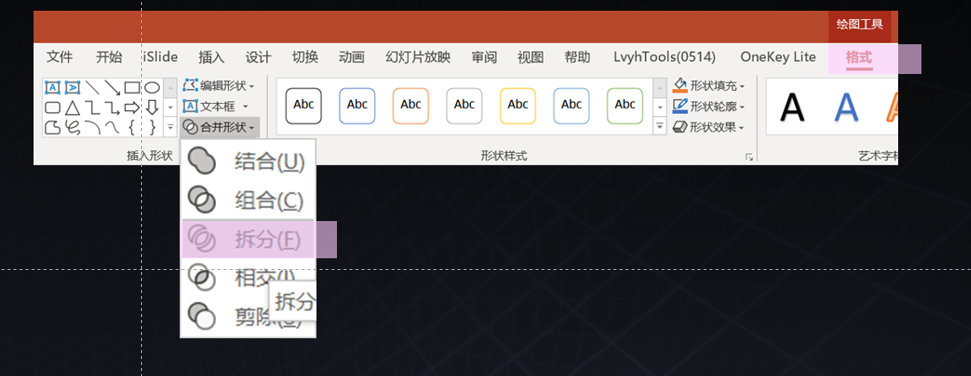Apply the orange outline Abc style
Screen dimensions: 971x376
point(411,106)
